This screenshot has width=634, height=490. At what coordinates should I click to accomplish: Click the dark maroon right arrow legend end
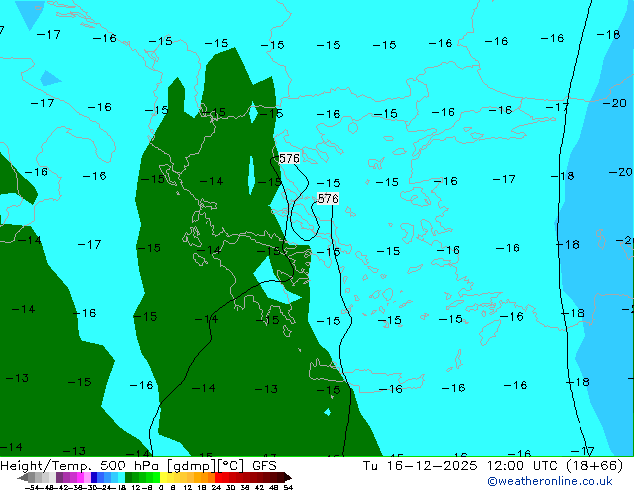[x=288, y=477]
